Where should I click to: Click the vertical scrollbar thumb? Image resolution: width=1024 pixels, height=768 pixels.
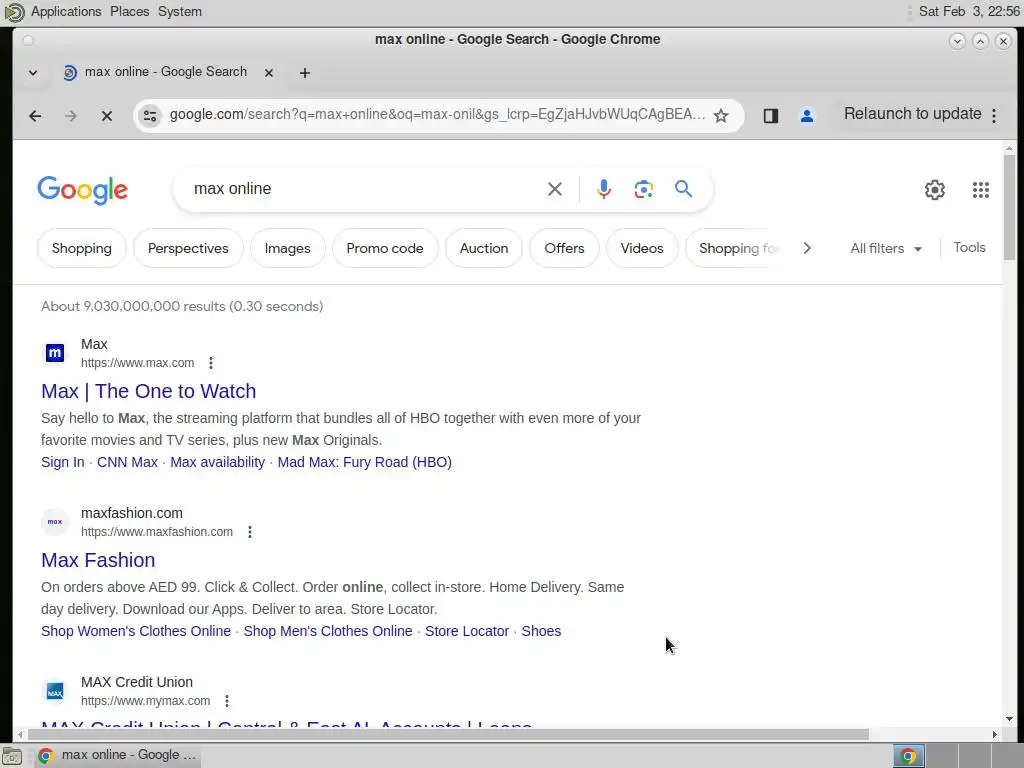click(x=1010, y=208)
